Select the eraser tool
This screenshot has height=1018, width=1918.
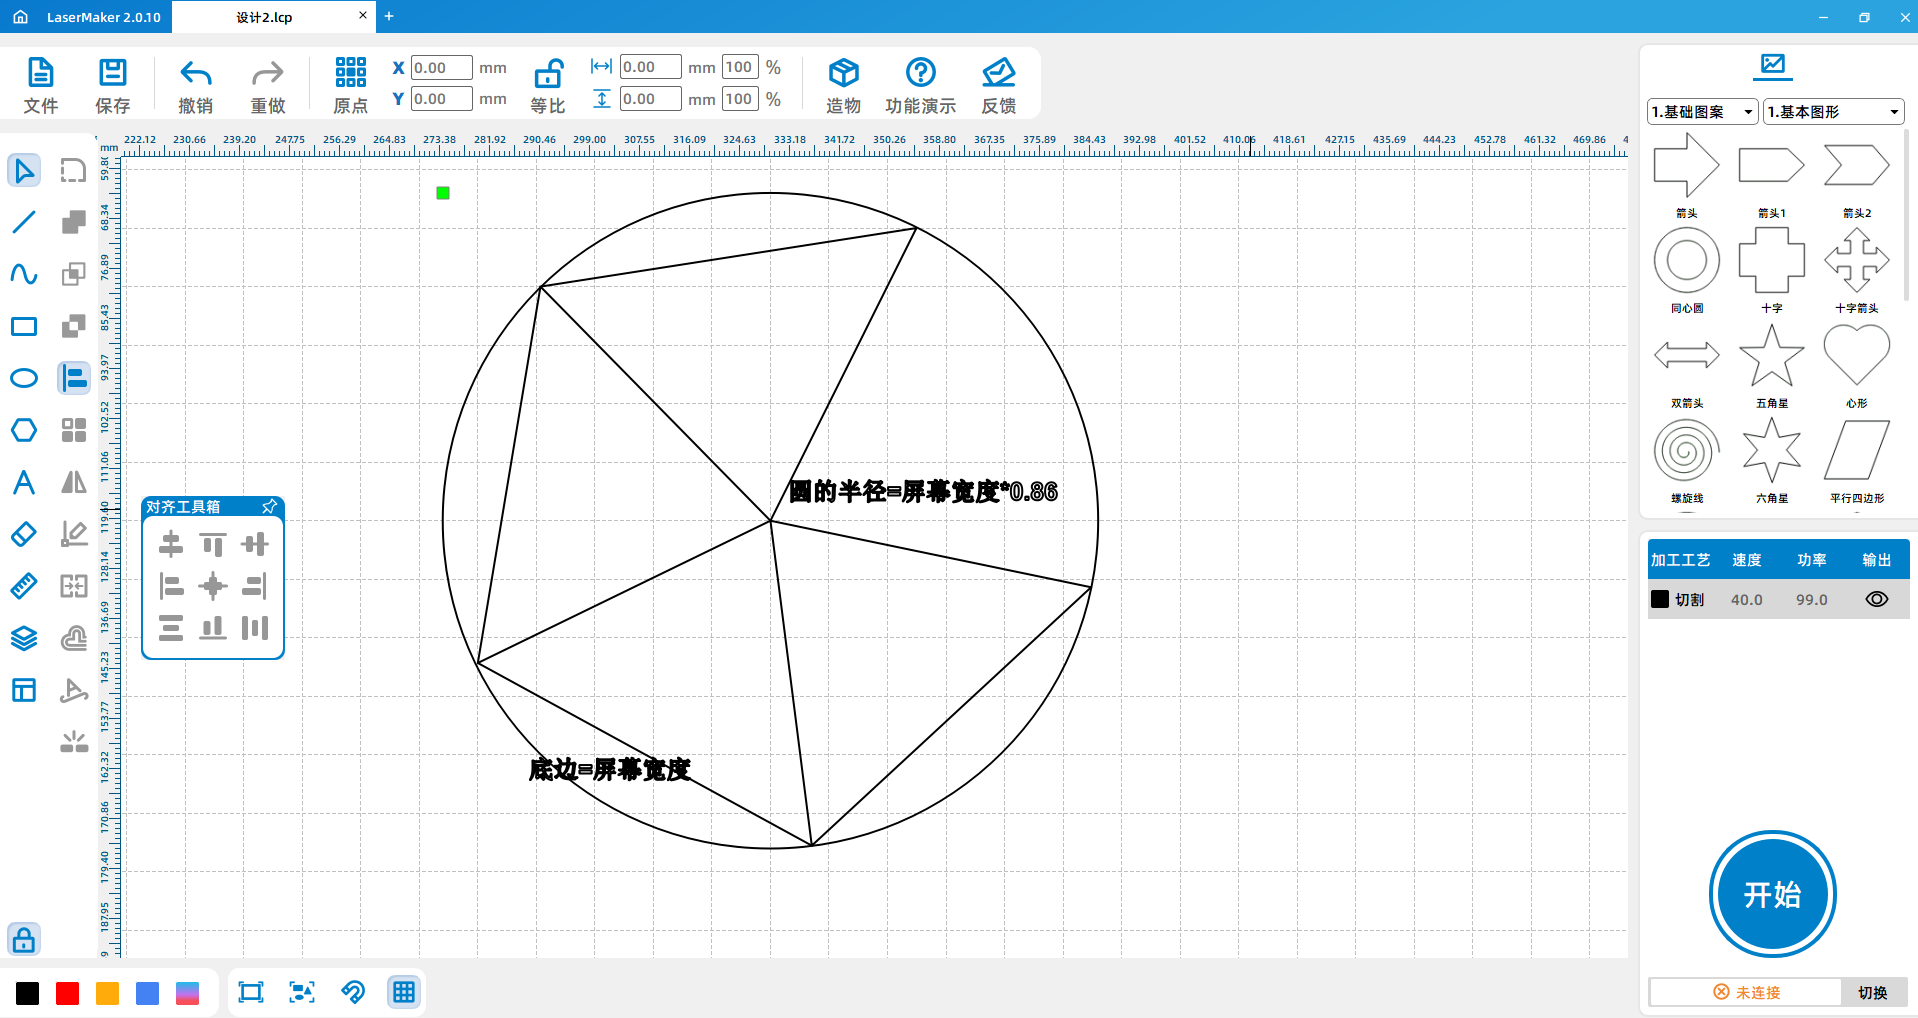pyautogui.click(x=24, y=534)
